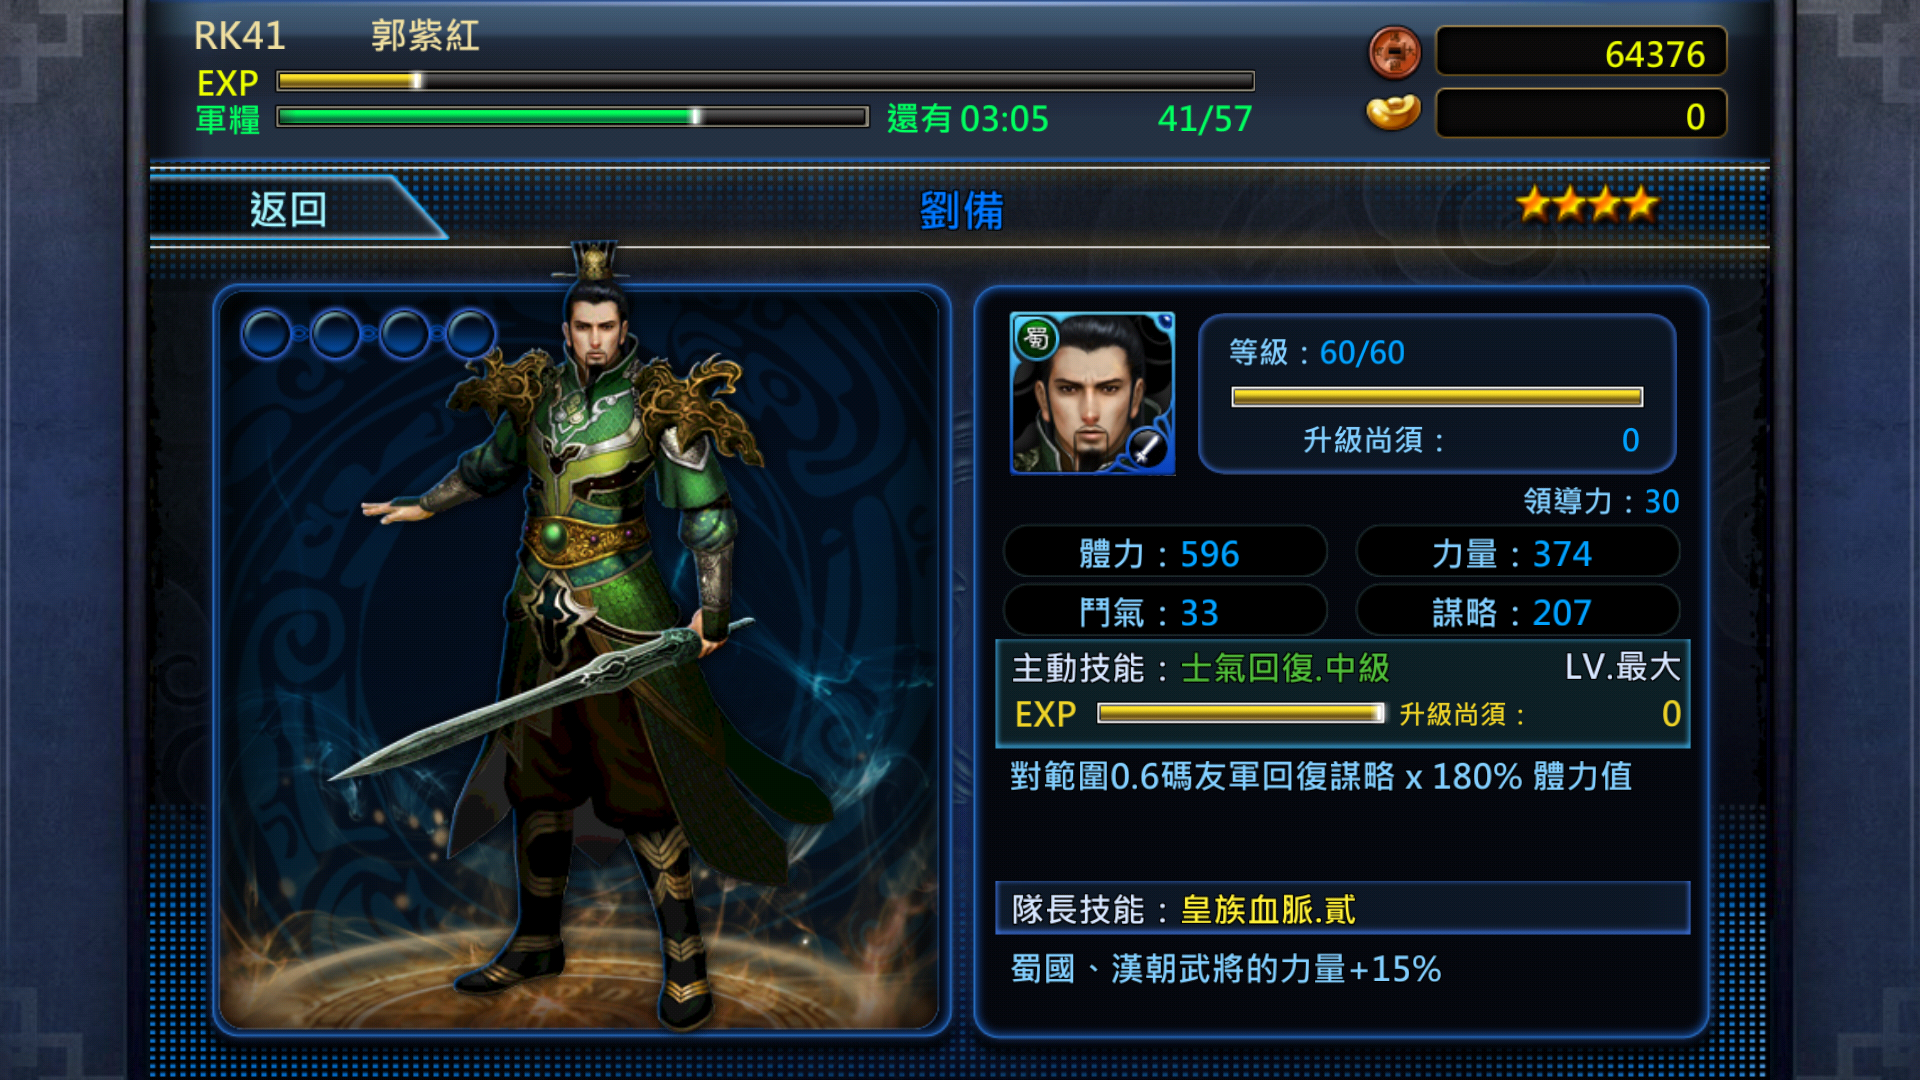This screenshot has height=1080, width=1920.
Task: Select the third blue equipment orb slot
Action: [404, 334]
